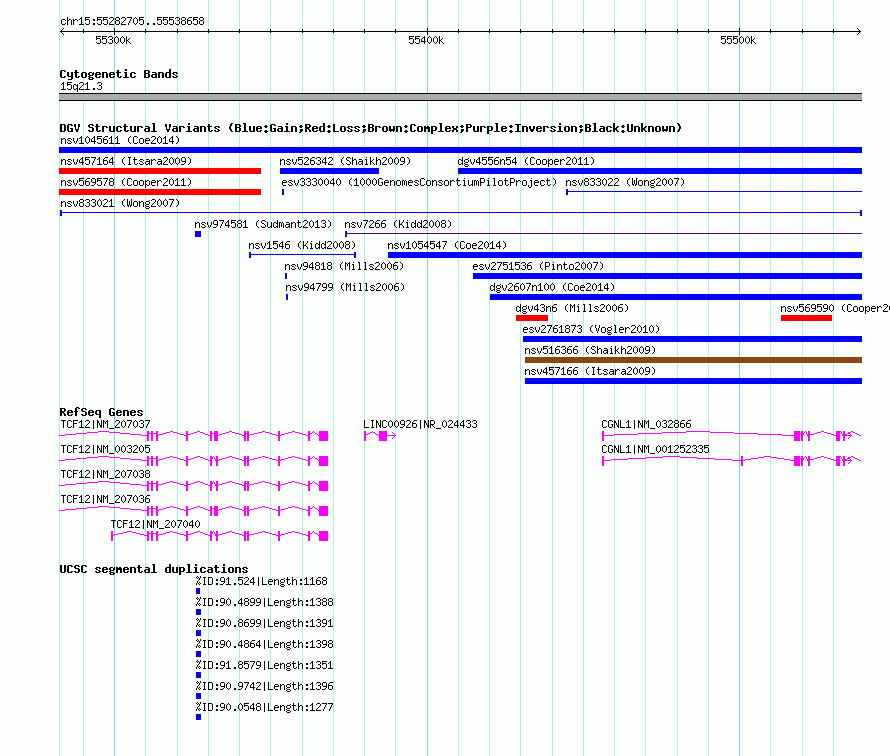The width and height of the screenshot is (890, 756).
Task: Select segmental duplication %ID:90.0548|Length:1277
Action: [265, 707]
